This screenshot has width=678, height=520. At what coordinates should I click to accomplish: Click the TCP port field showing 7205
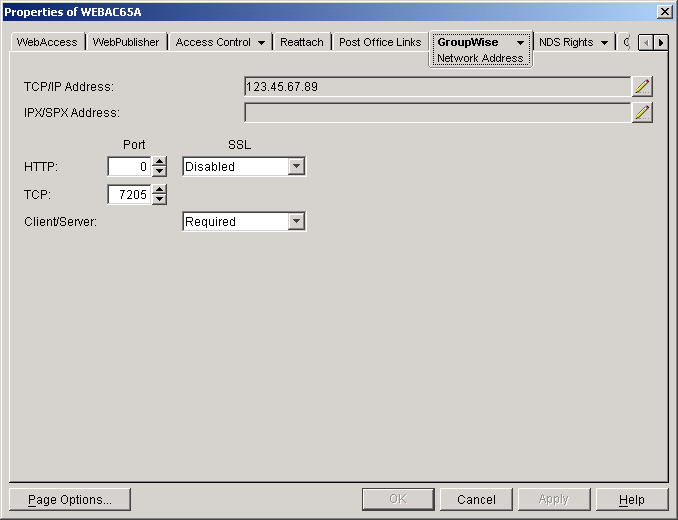[129, 195]
